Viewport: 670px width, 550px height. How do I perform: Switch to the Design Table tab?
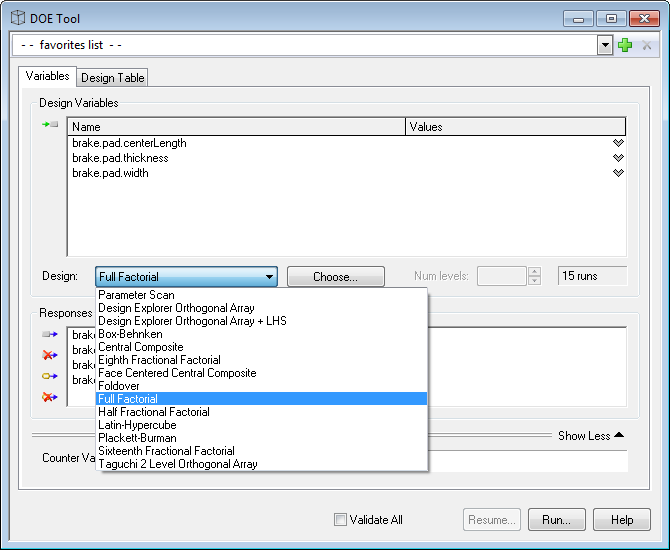pyautogui.click(x=112, y=78)
